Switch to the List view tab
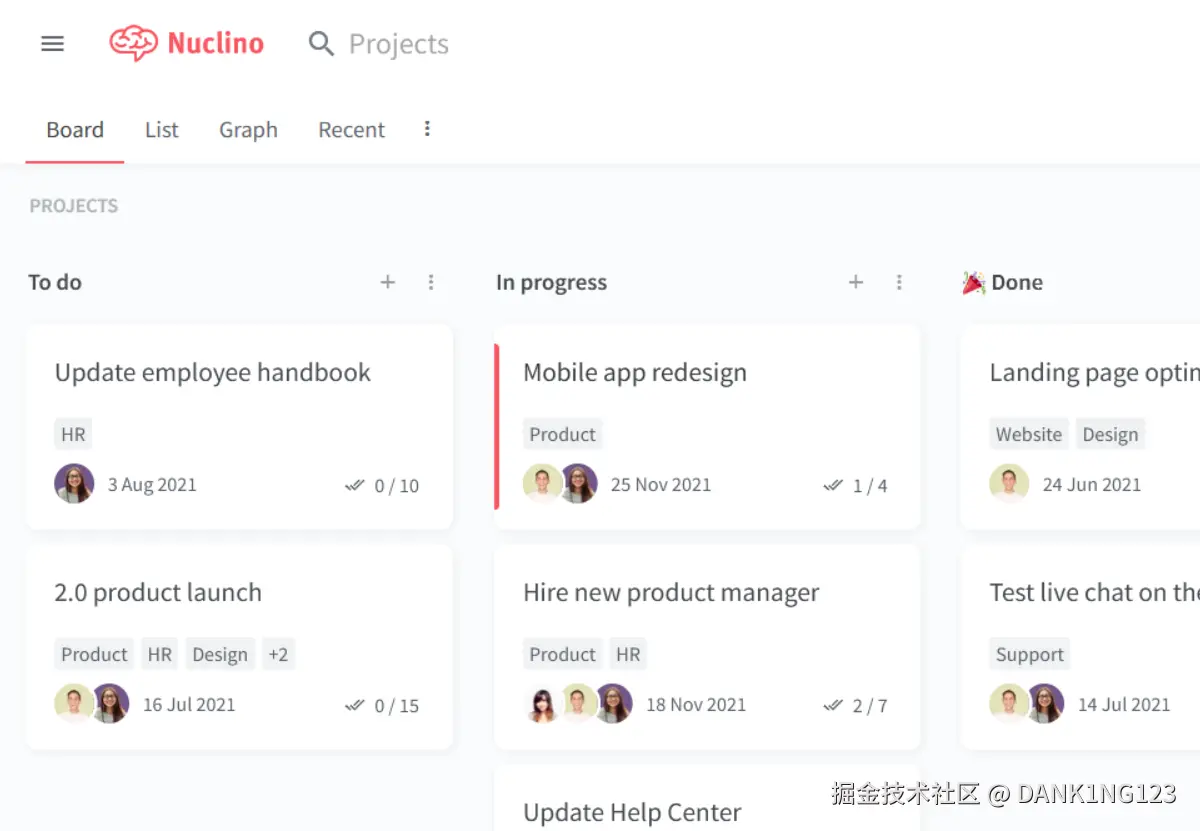The width and height of the screenshot is (1200, 831). point(161,129)
